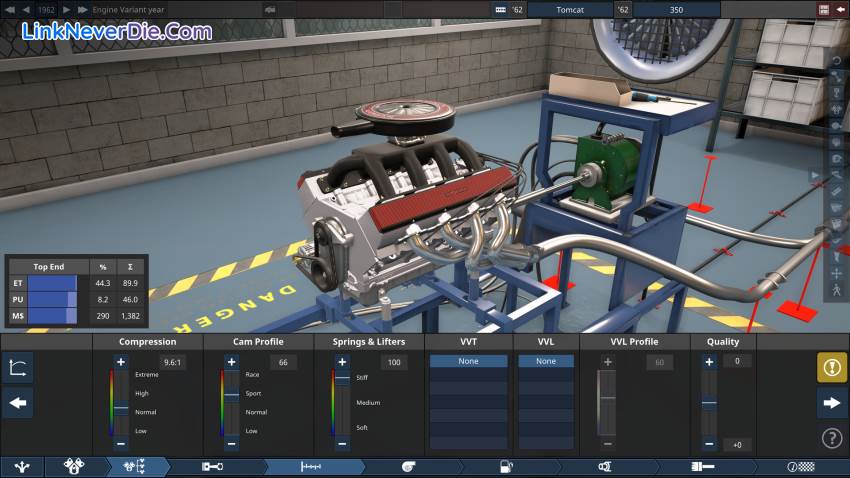This screenshot has height=478, width=850.
Task: Open the turbocharger tab icon in bottom bar
Action: point(408,467)
